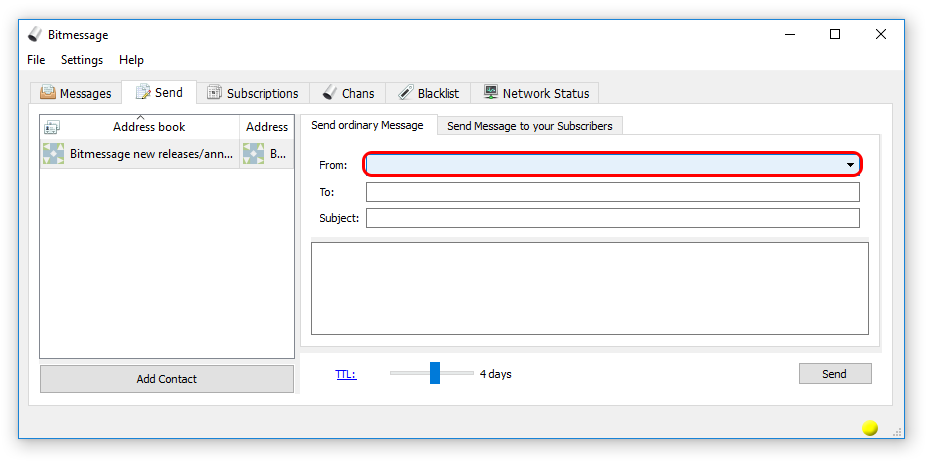
Task: Open the Help menu
Action: 131,60
